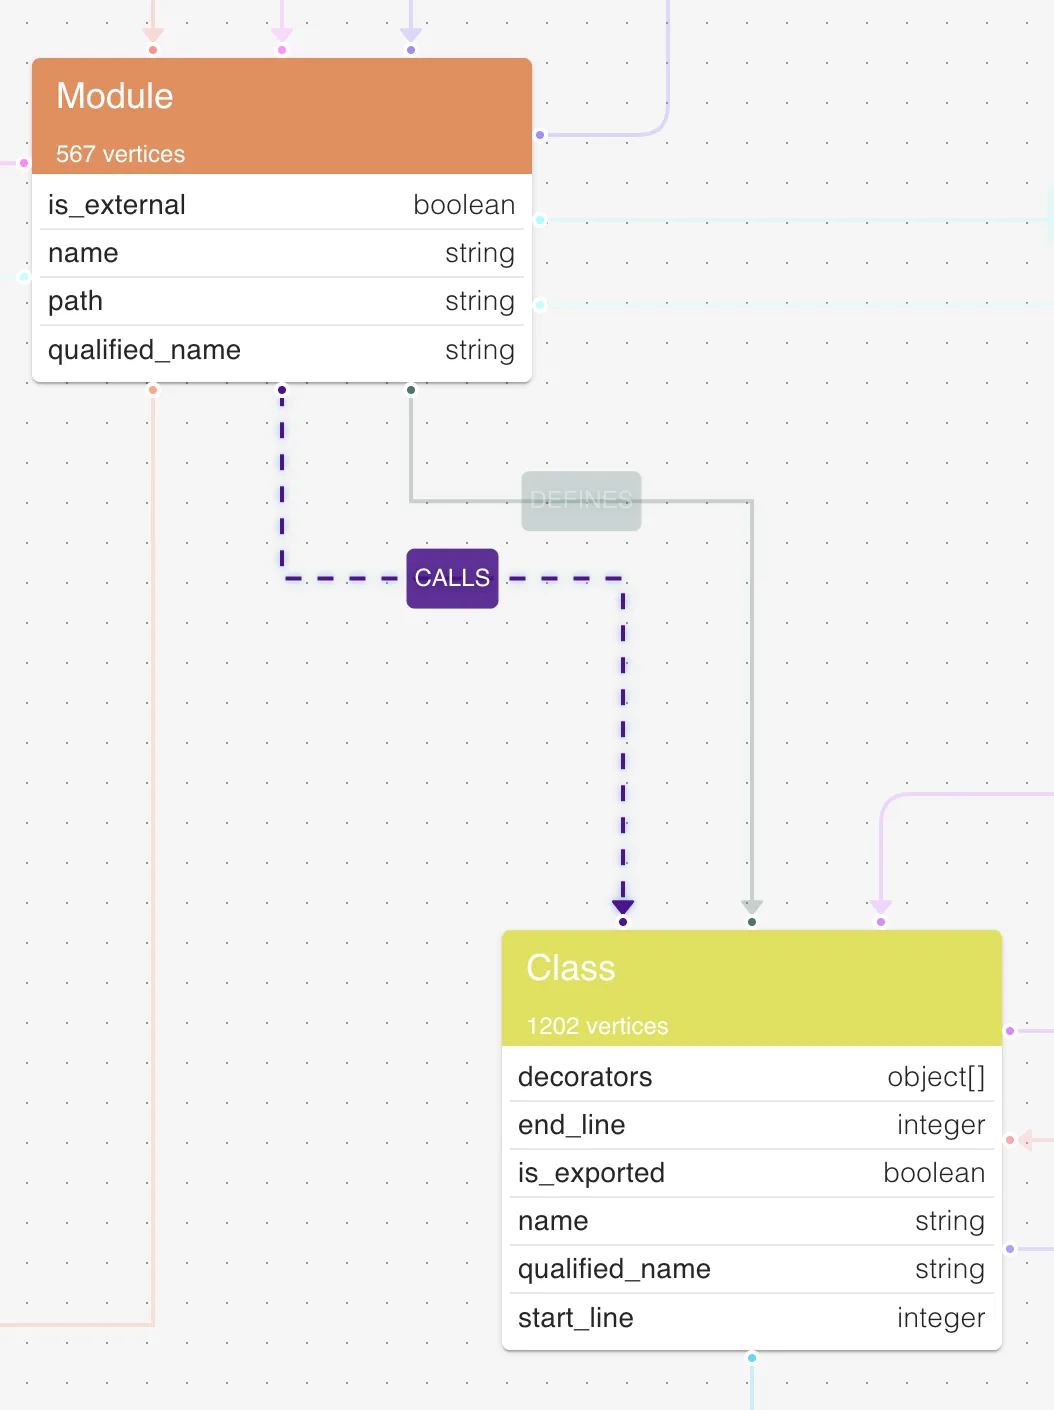Click the DEFINES connection handle under Module
1054x1410 pixels.
411,390
